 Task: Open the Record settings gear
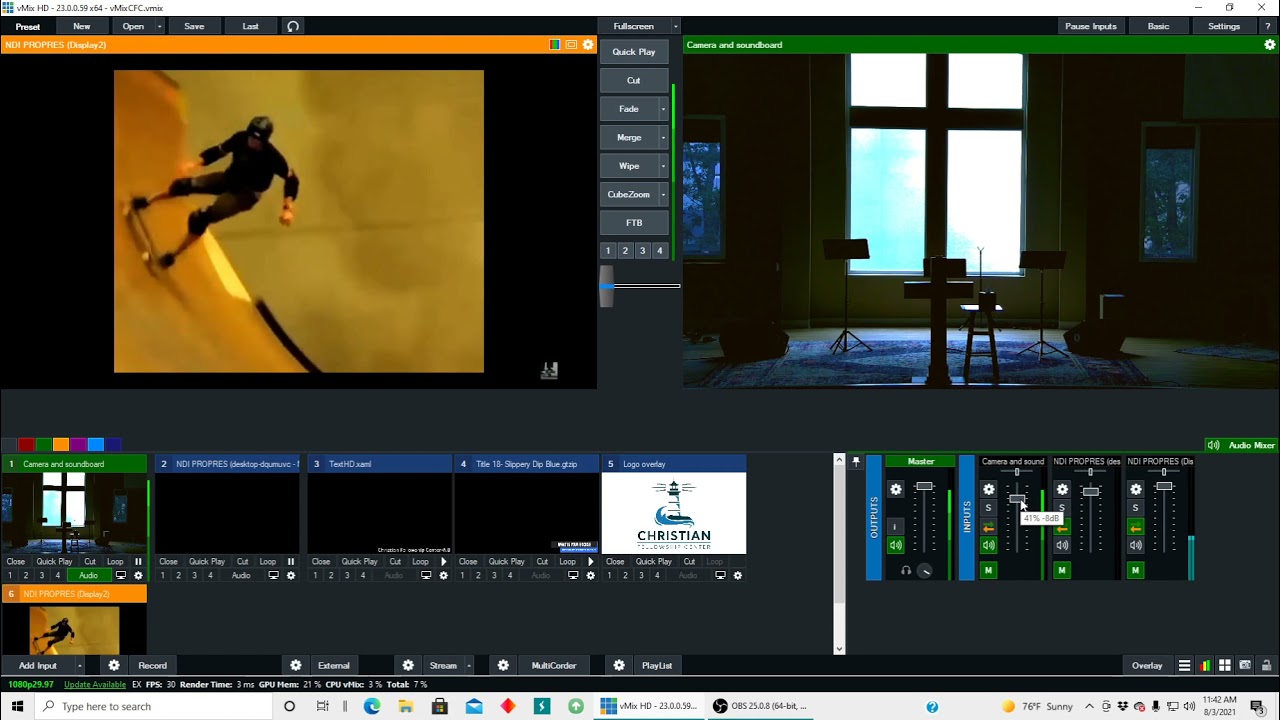click(x=114, y=665)
